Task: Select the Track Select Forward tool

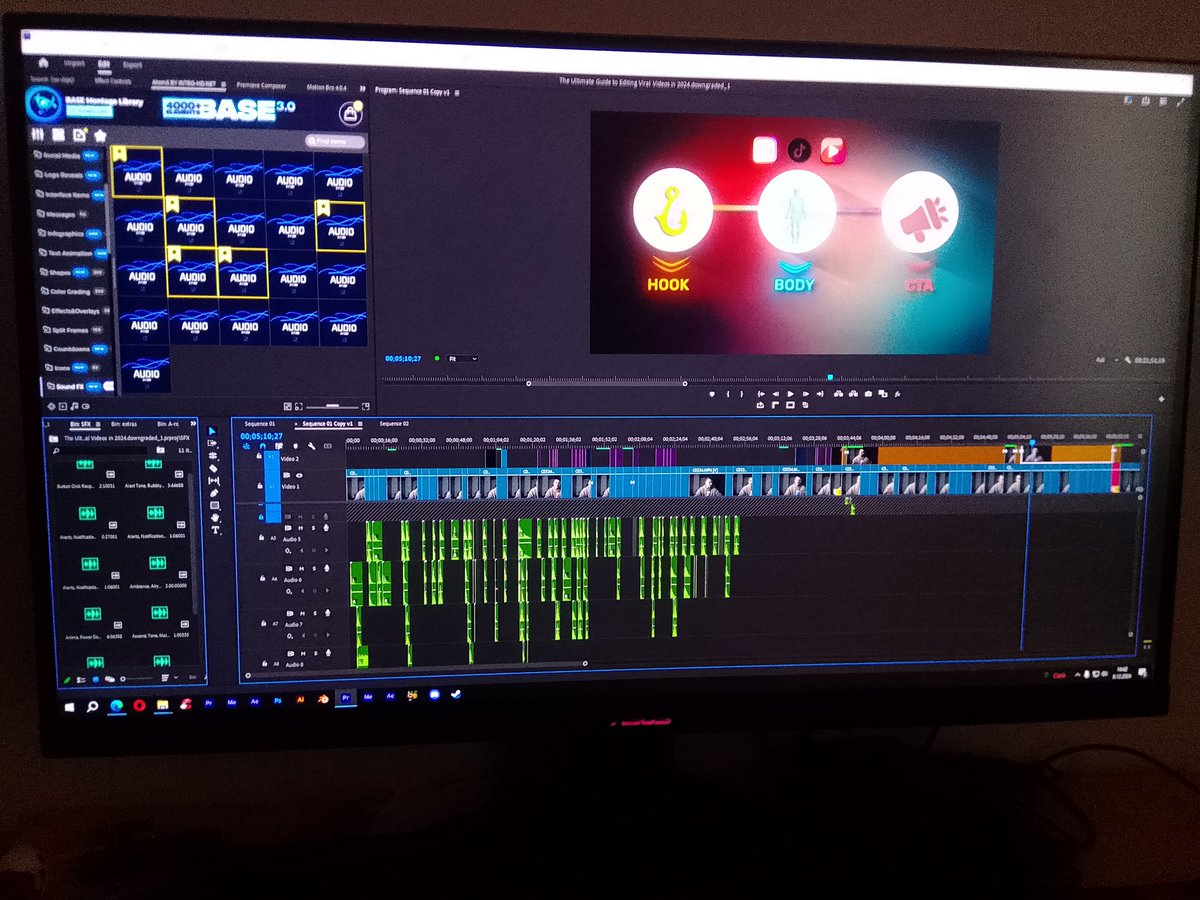Action: [x=212, y=444]
